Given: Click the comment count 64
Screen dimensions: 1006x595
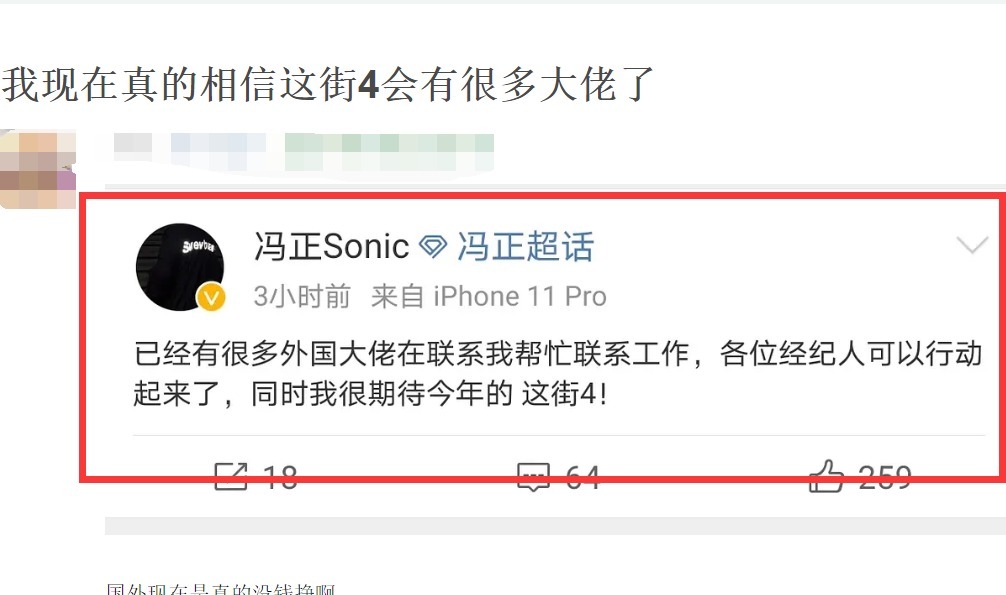Looking at the screenshot, I should (x=583, y=478).
